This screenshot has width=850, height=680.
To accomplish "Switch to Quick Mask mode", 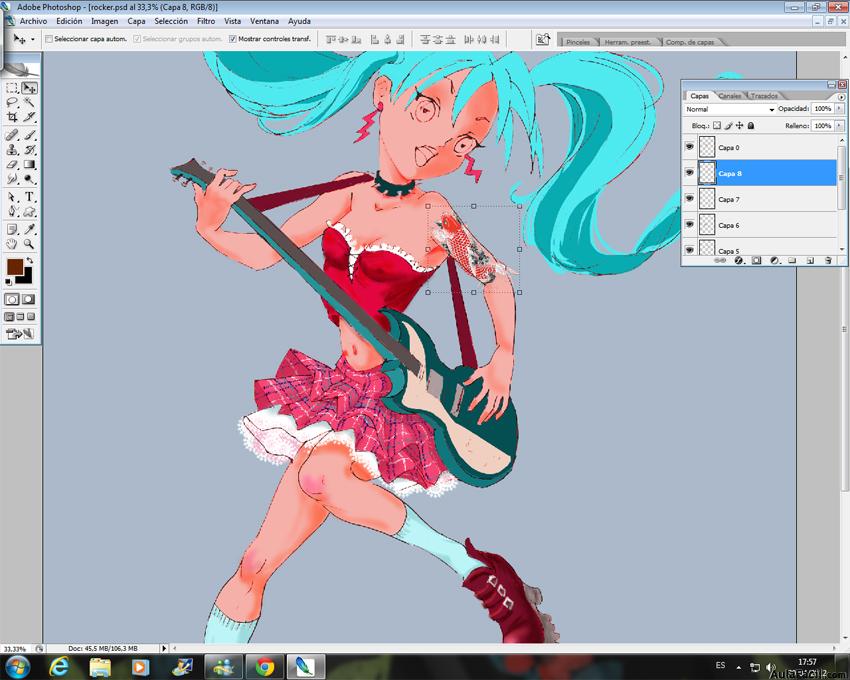I will click(28, 299).
